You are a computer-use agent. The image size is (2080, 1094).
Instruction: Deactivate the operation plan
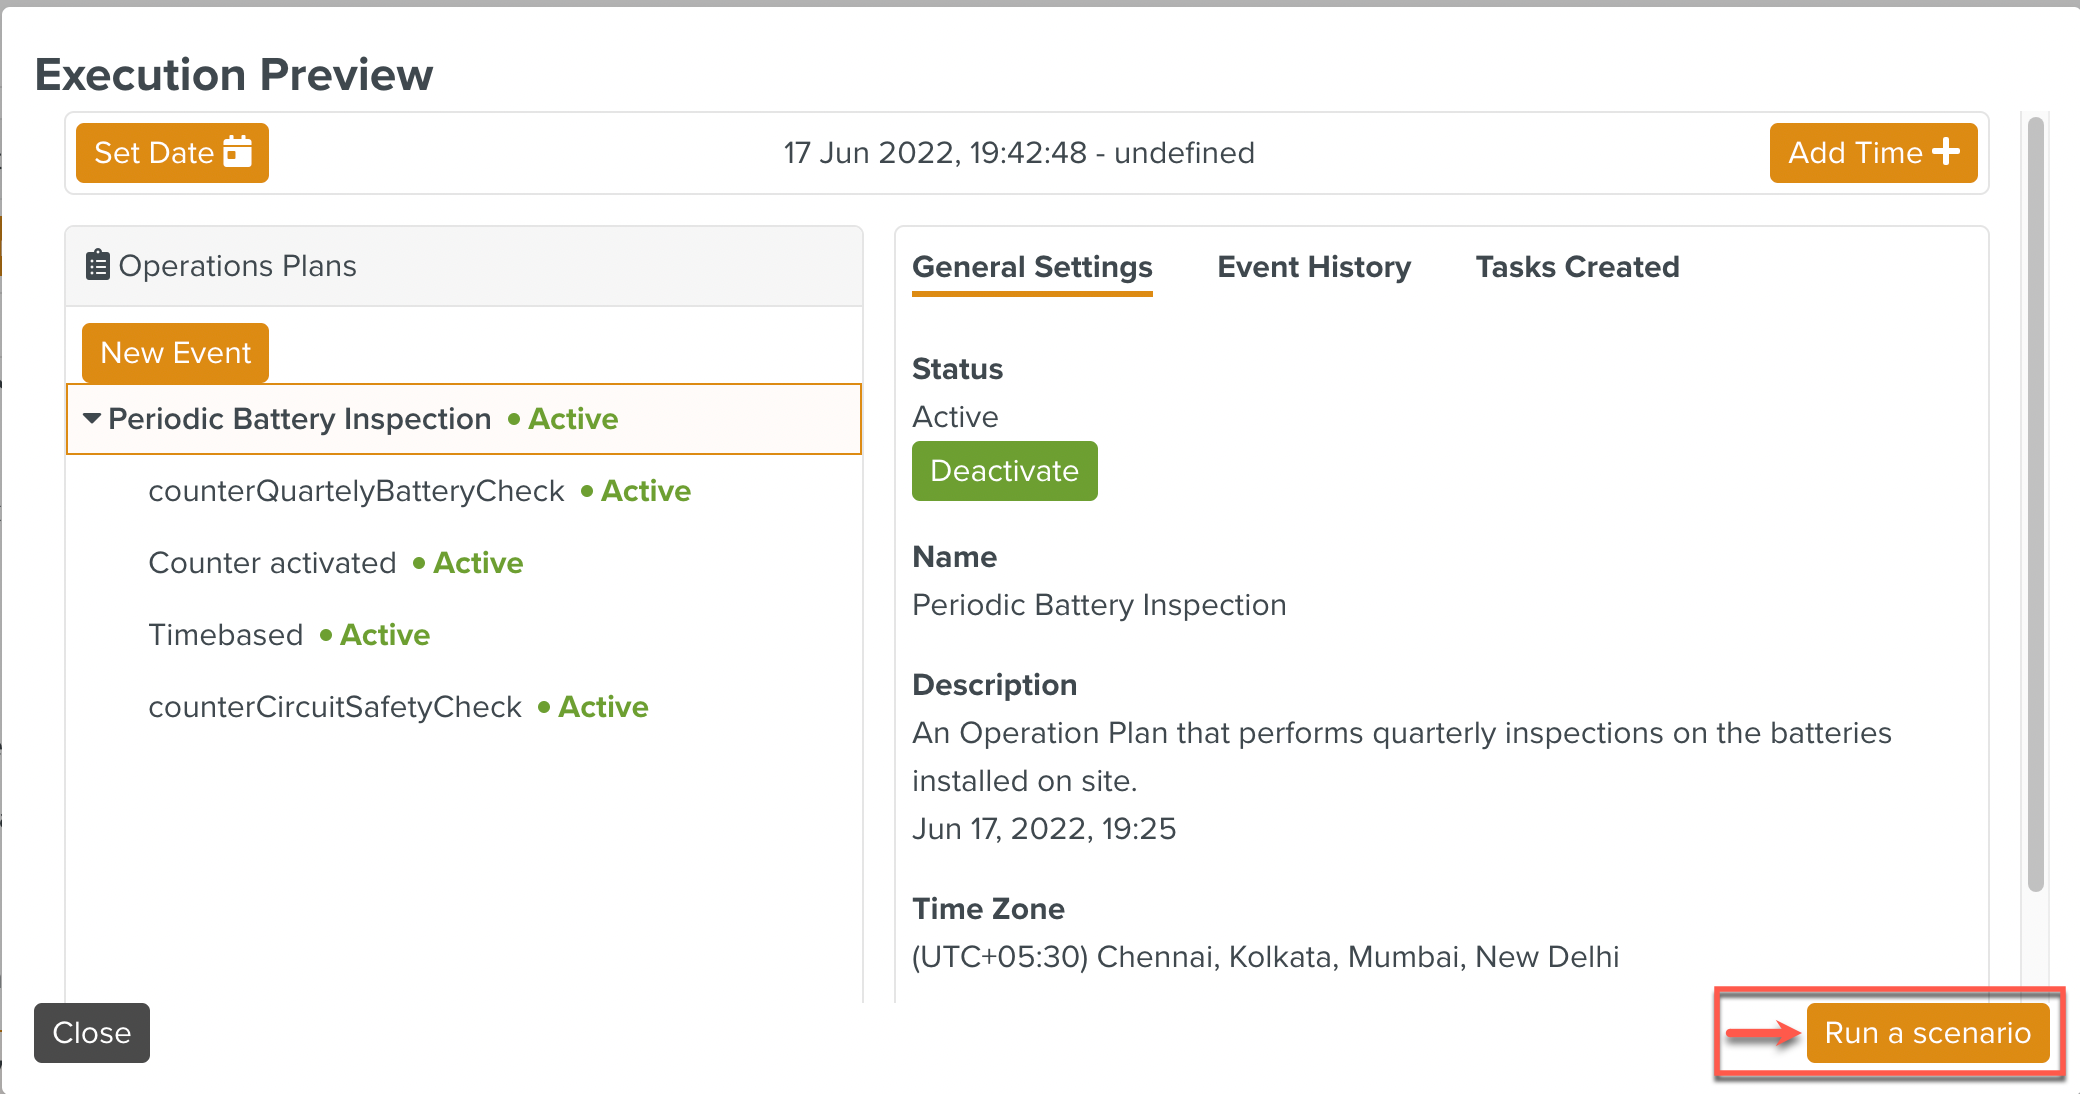[x=1004, y=471]
